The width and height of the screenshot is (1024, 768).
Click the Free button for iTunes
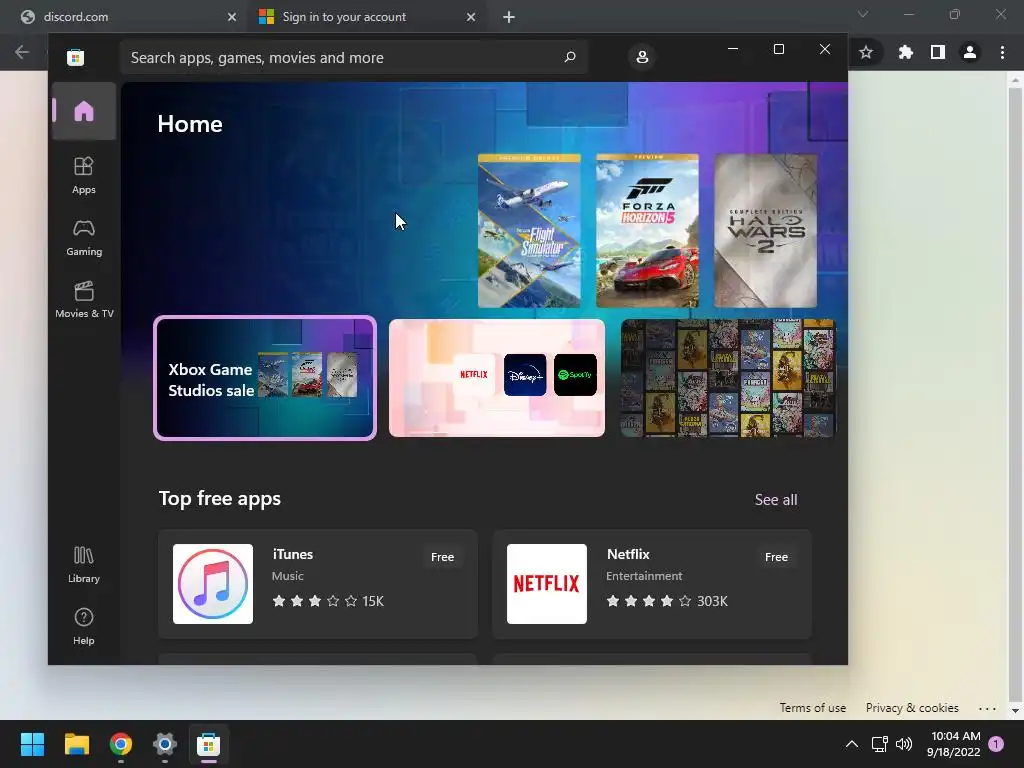click(x=442, y=557)
